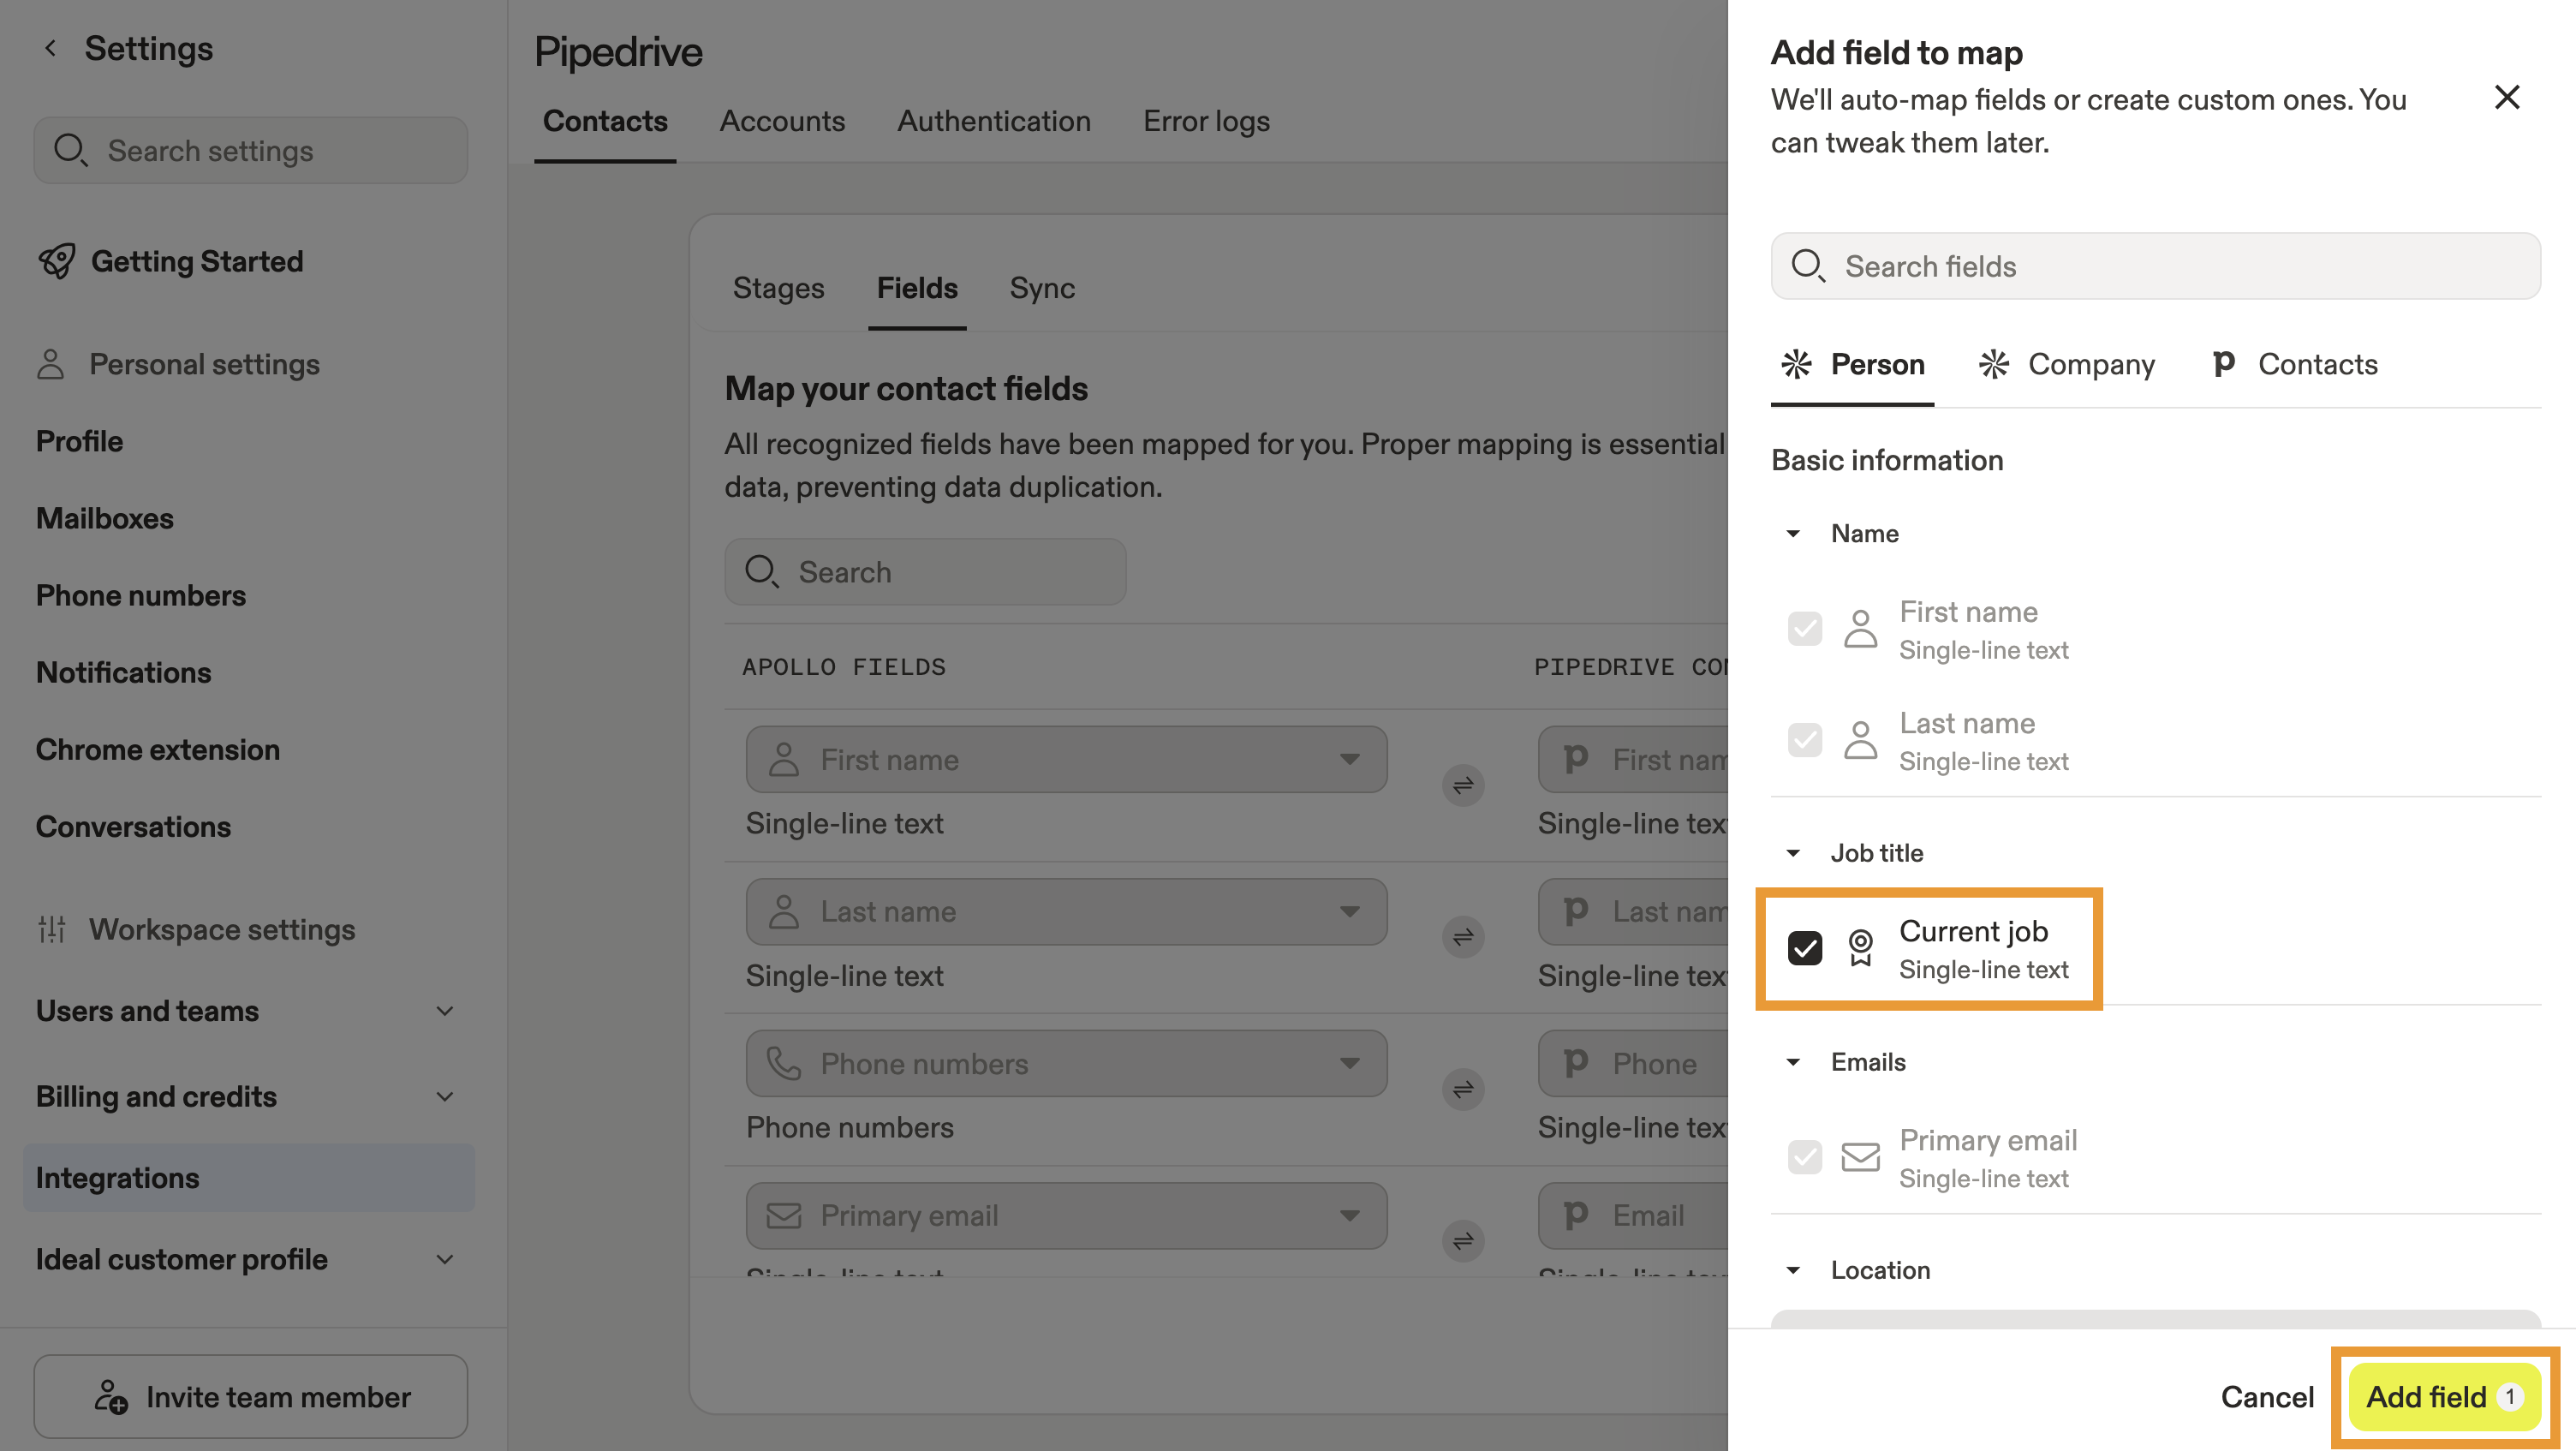
Task: Click the Workspace settings sliders icon
Action: click(51, 929)
